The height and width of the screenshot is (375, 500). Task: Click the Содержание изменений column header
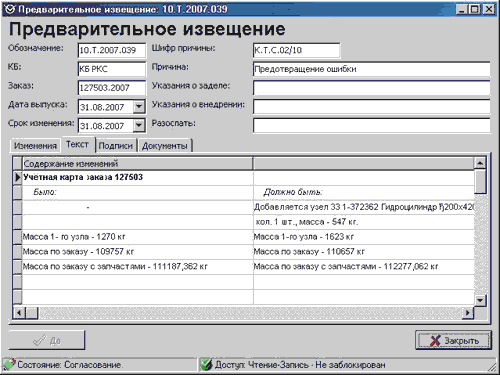click(137, 164)
